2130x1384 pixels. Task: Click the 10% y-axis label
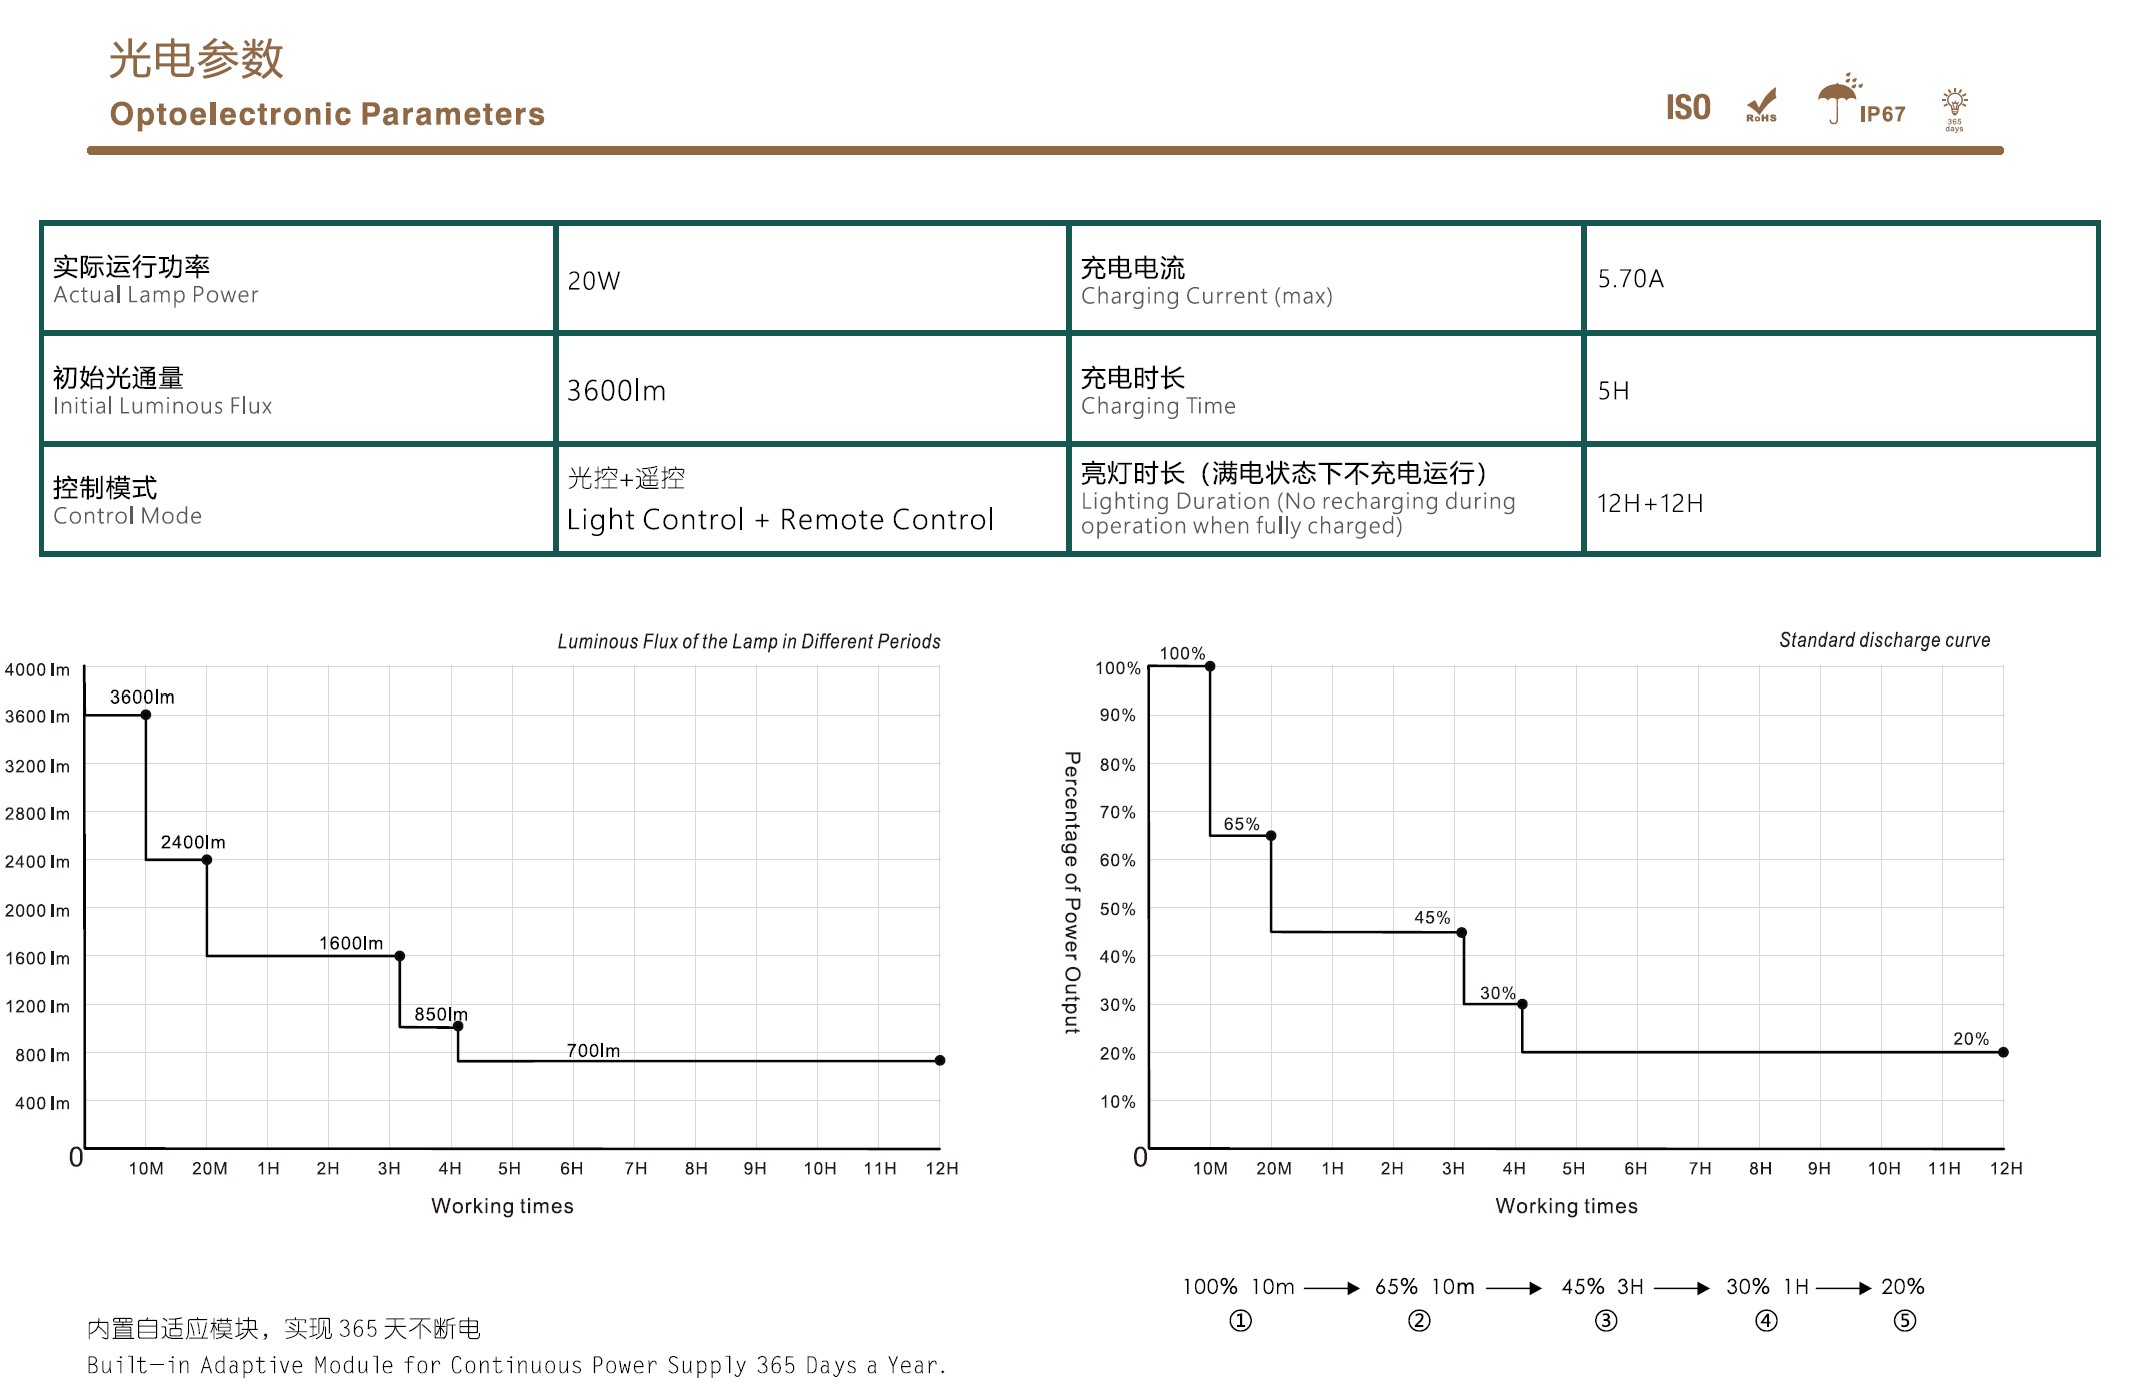[x=1117, y=1102]
